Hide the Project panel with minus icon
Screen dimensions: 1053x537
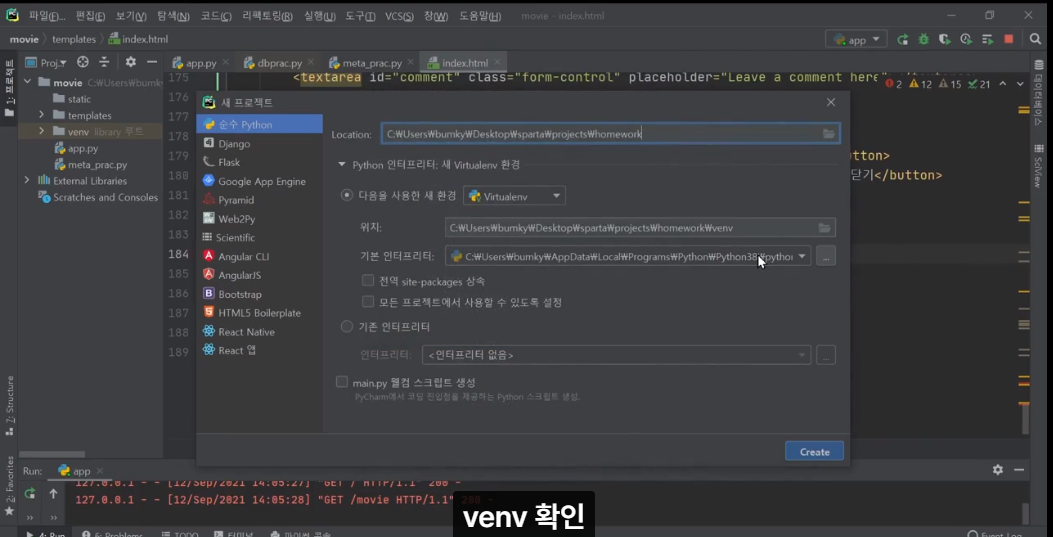[152, 62]
